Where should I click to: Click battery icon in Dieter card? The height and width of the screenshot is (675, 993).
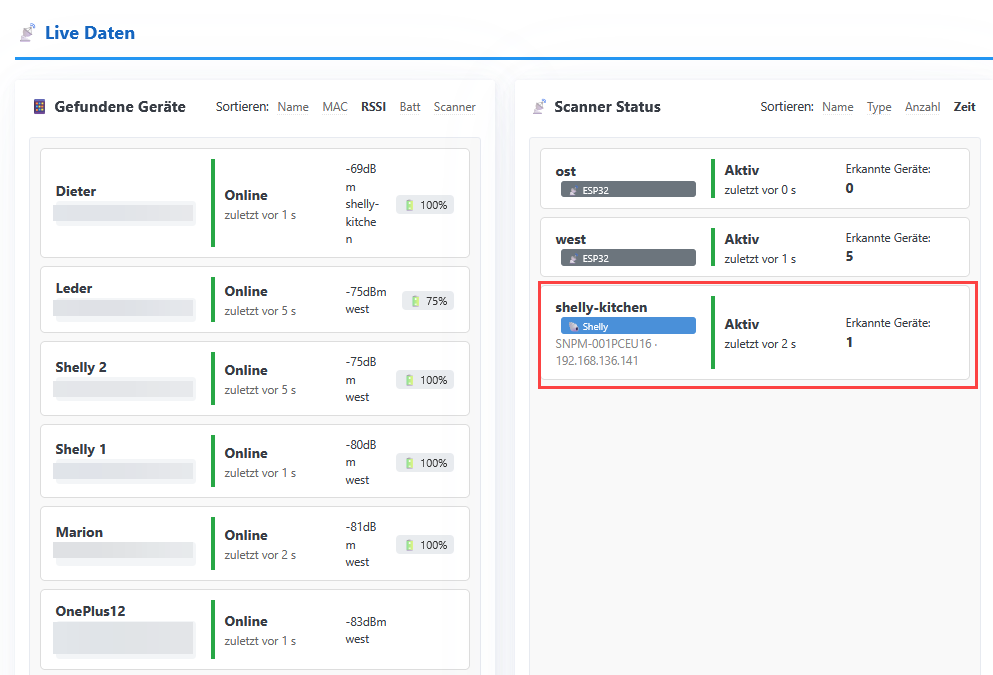point(409,205)
